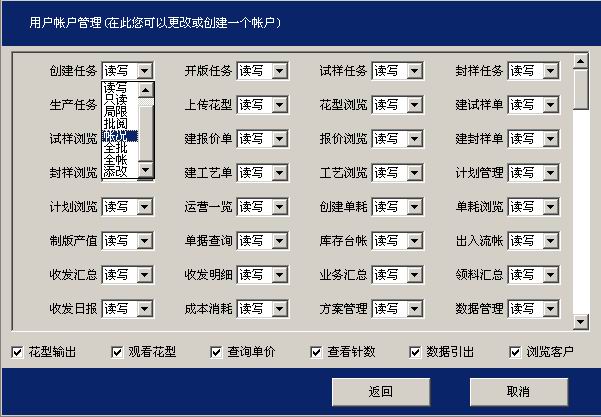Click the main panel scrollbar down arrow
Screen dimensions: 601x417
pyautogui.click(x=581, y=320)
